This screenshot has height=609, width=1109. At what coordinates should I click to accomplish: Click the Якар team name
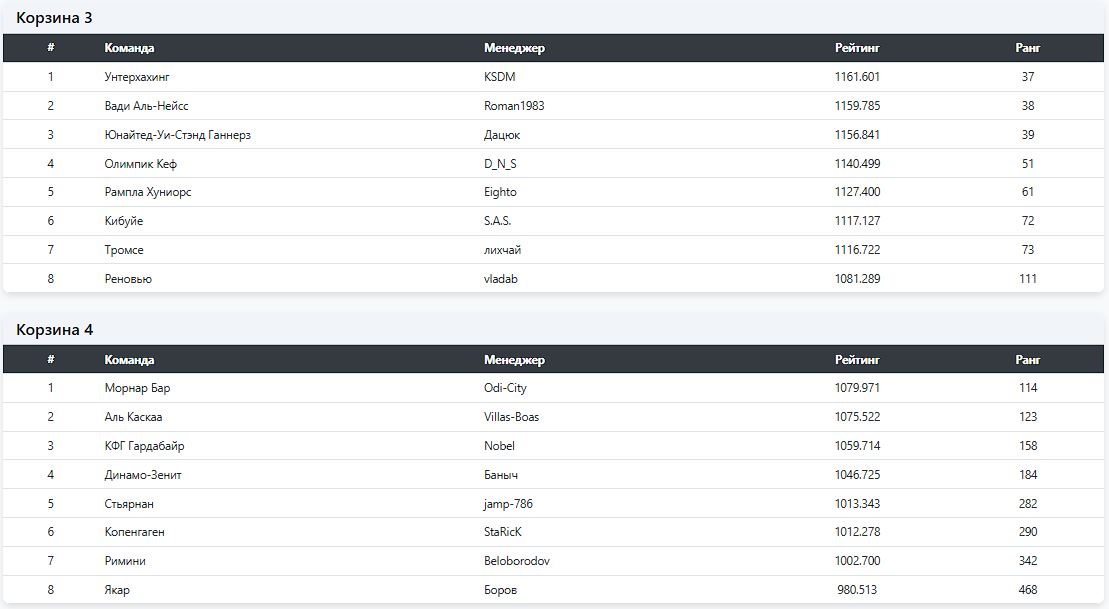(x=117, y=590)
